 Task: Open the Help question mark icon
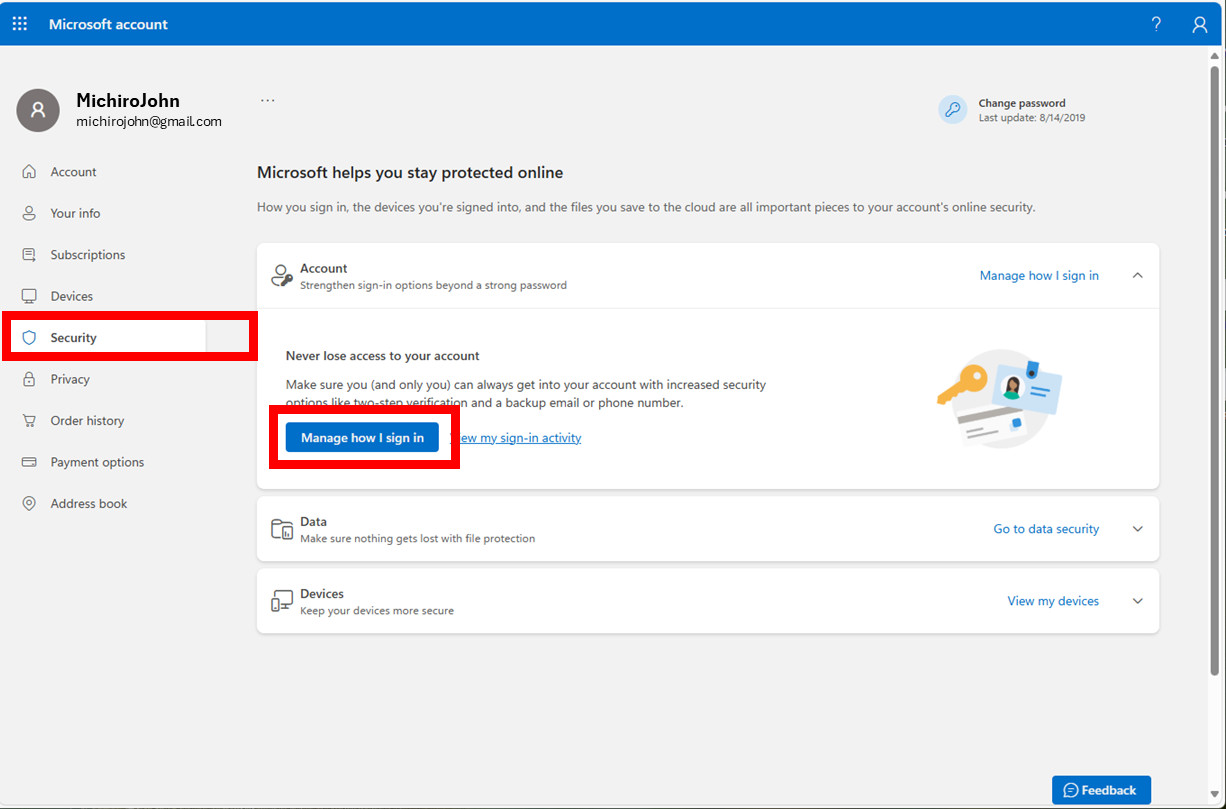[x=1156, y=24]
